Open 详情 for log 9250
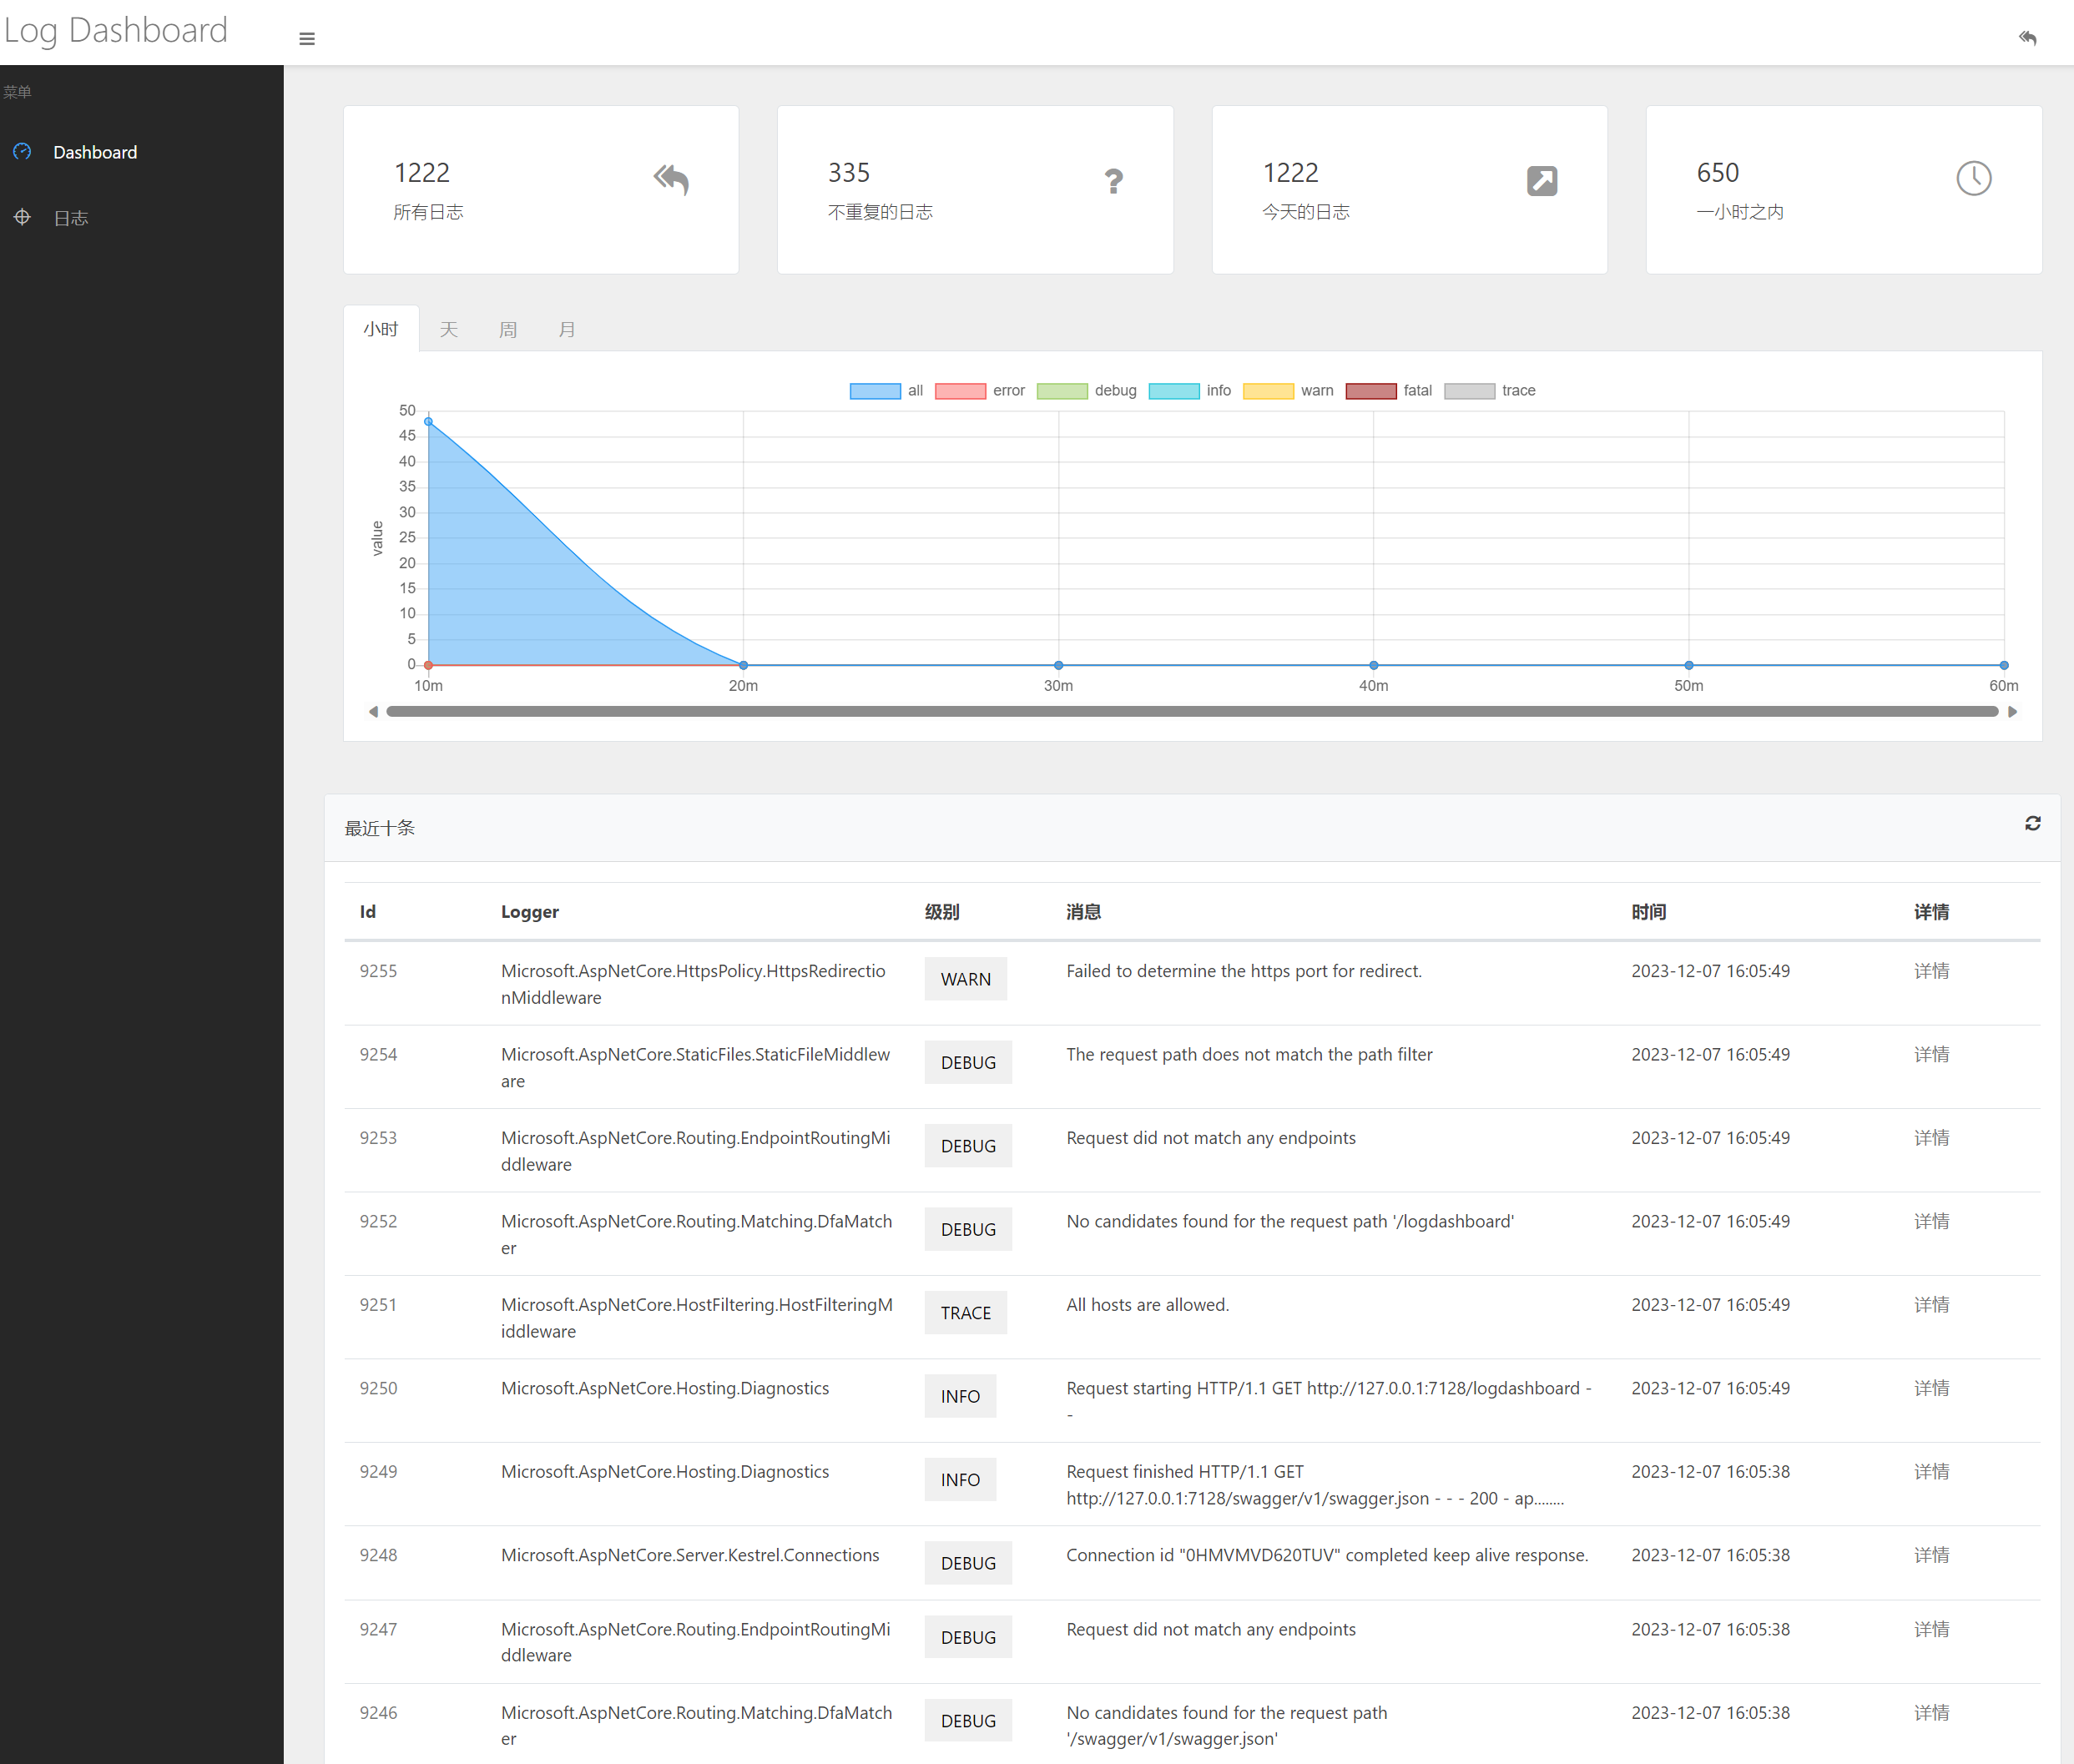 click(x=1931, y=1389)
